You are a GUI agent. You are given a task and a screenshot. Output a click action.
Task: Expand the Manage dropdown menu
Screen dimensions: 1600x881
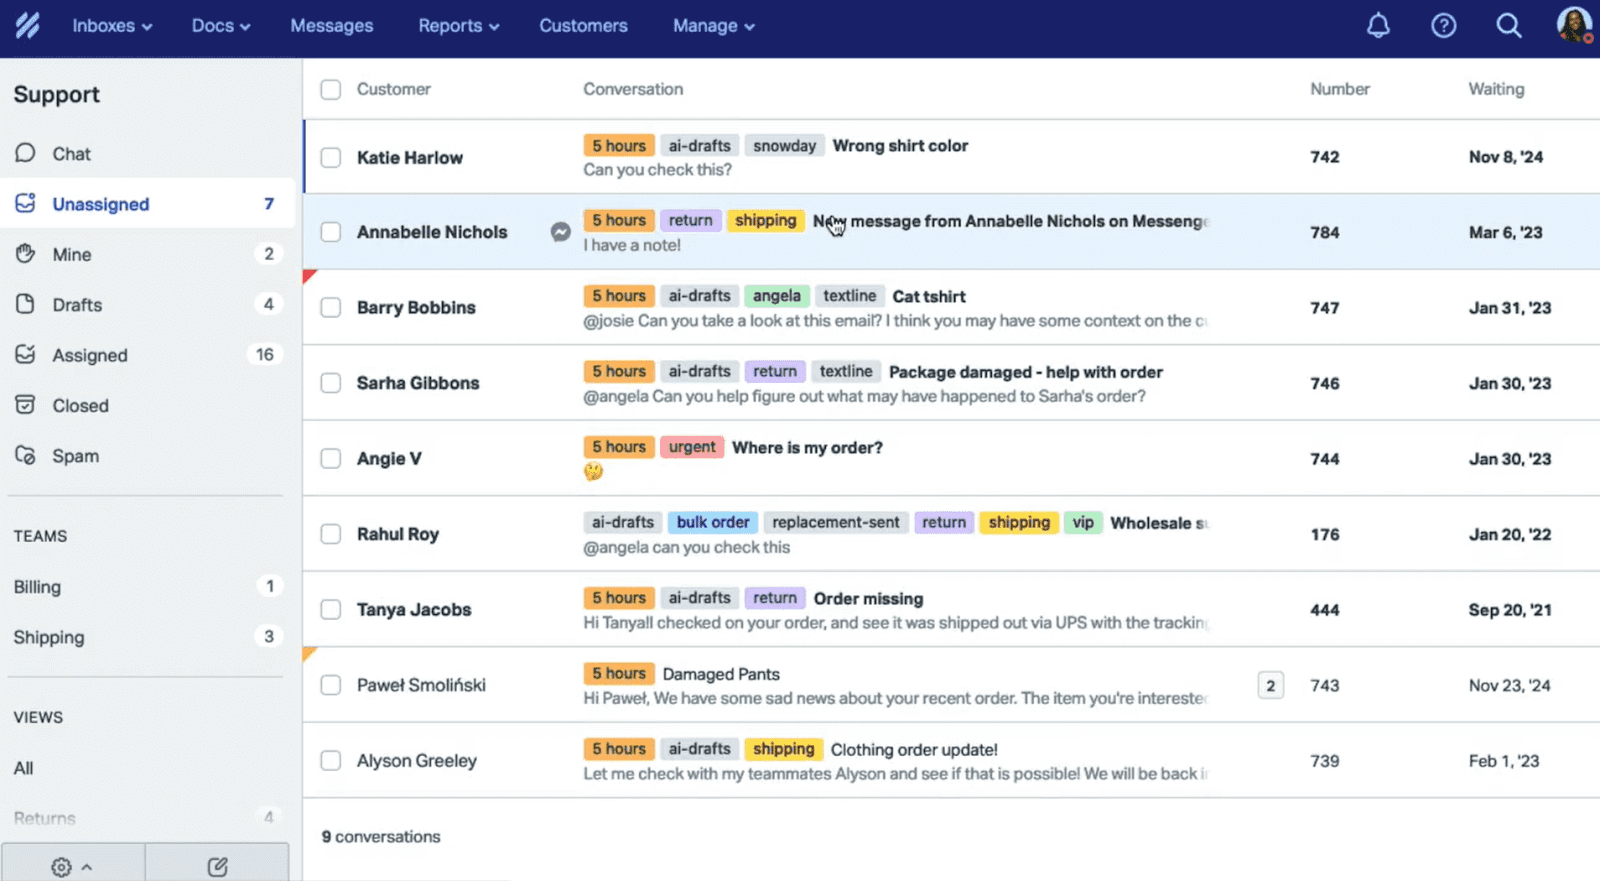(713, 26)
